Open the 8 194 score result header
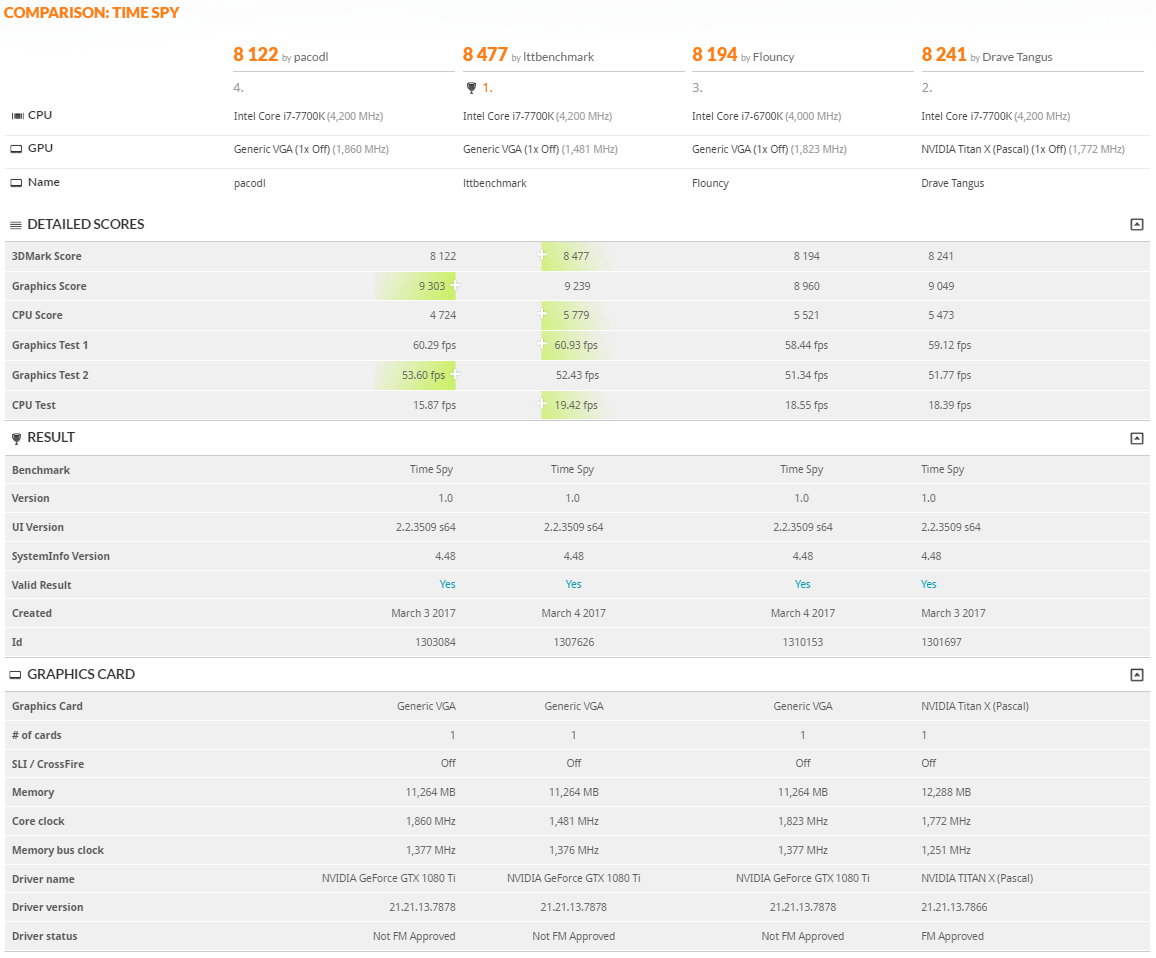Image resolution: width=1156 pixels, height=958 pixels. pos(714,55)
